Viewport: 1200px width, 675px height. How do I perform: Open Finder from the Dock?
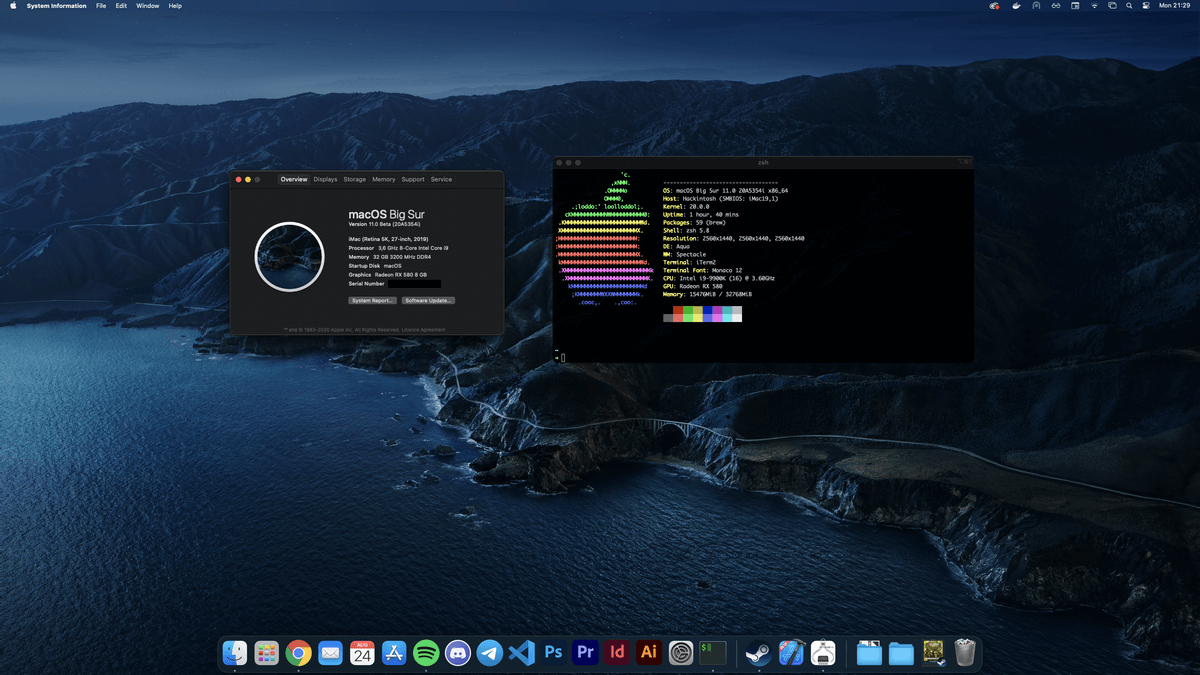tap(235, 654)
